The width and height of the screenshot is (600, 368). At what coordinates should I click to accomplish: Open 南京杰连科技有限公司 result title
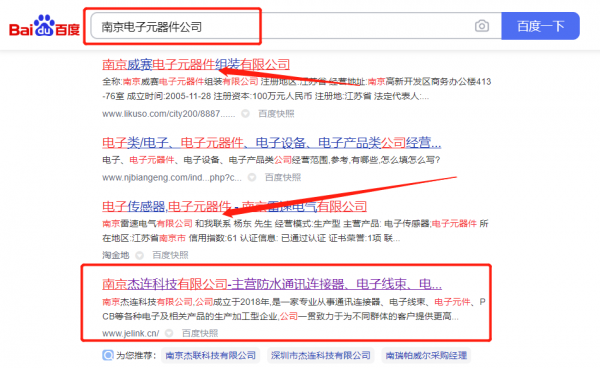(272, 284)
